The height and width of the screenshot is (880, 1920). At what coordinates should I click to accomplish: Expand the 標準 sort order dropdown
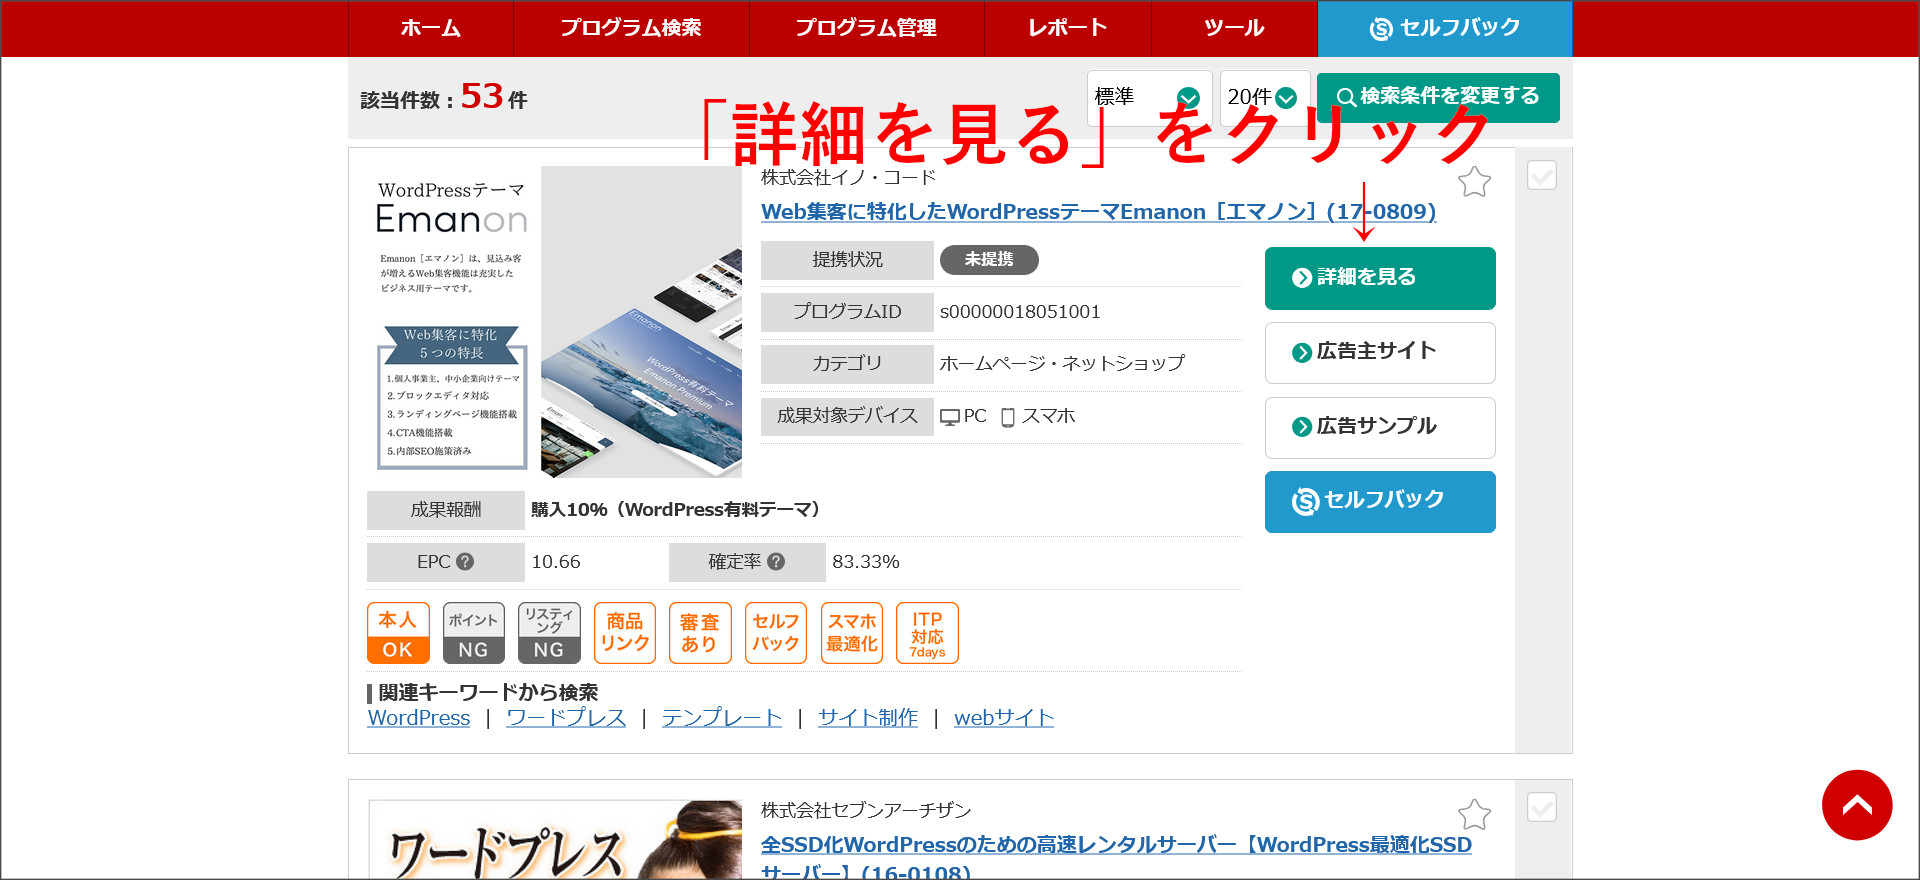click(1149, 97)
